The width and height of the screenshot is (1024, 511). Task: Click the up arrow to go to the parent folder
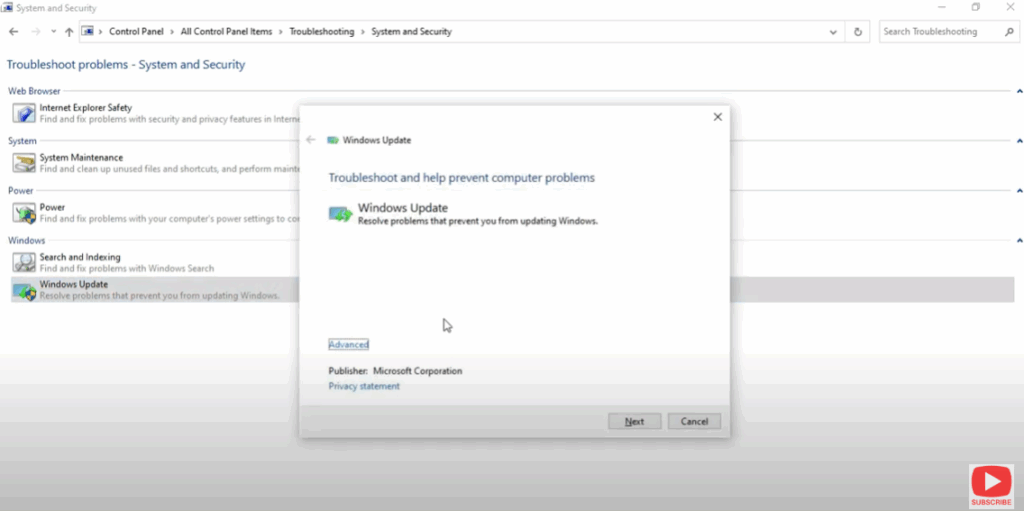69,31
